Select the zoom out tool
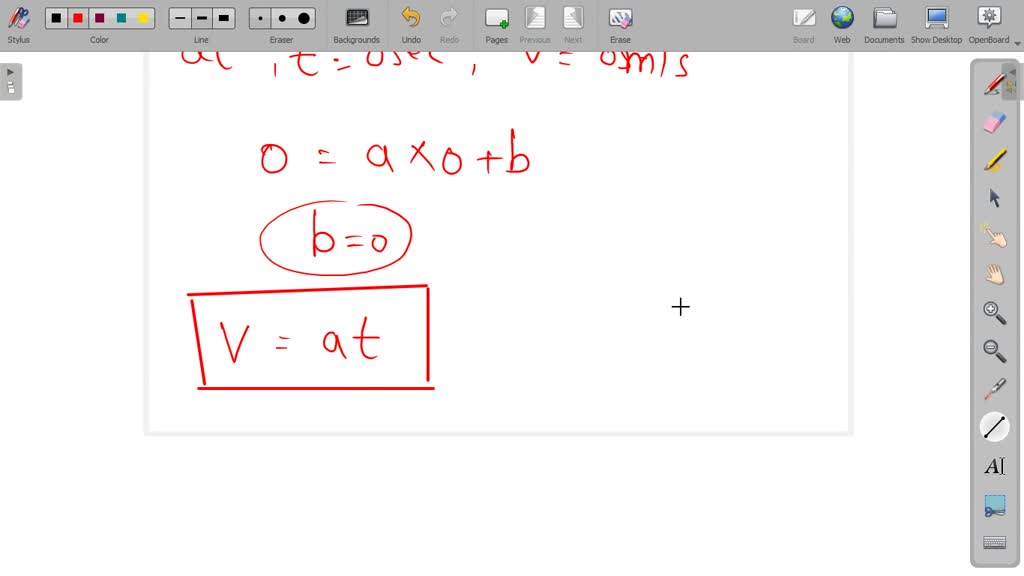 click(x=994, y=351)
